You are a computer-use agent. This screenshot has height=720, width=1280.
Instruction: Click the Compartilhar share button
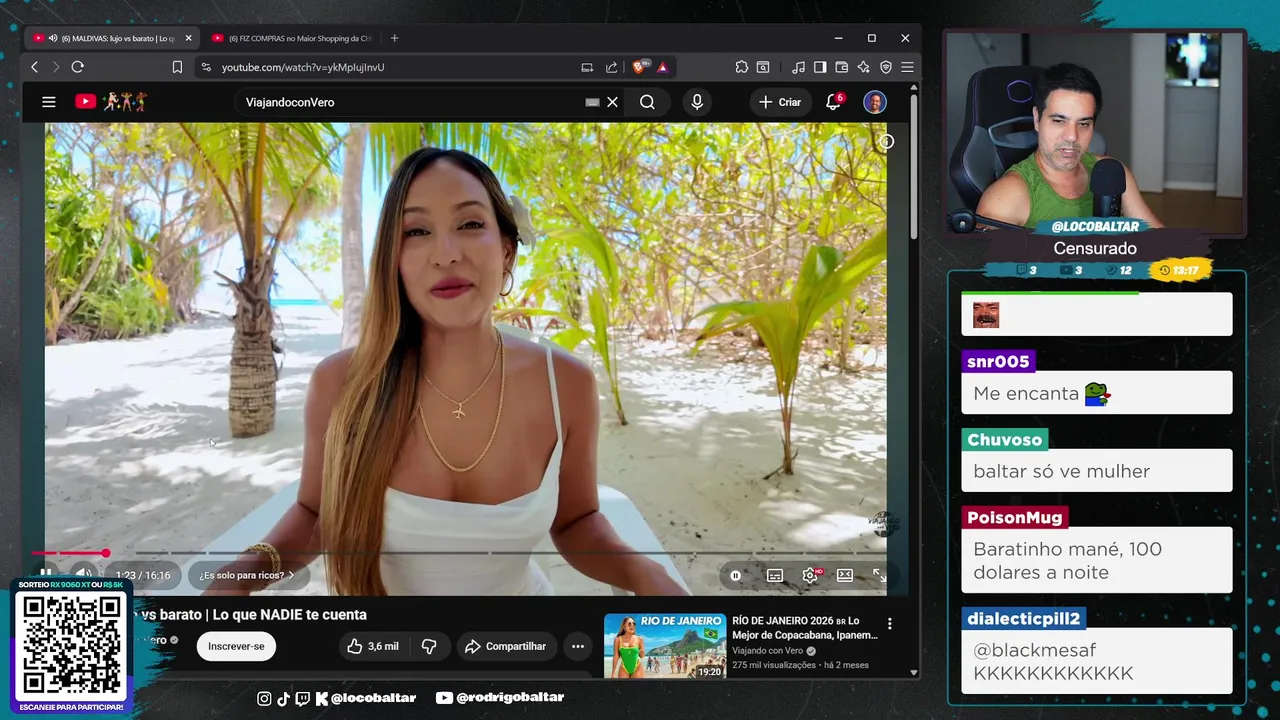pos(505,646)
